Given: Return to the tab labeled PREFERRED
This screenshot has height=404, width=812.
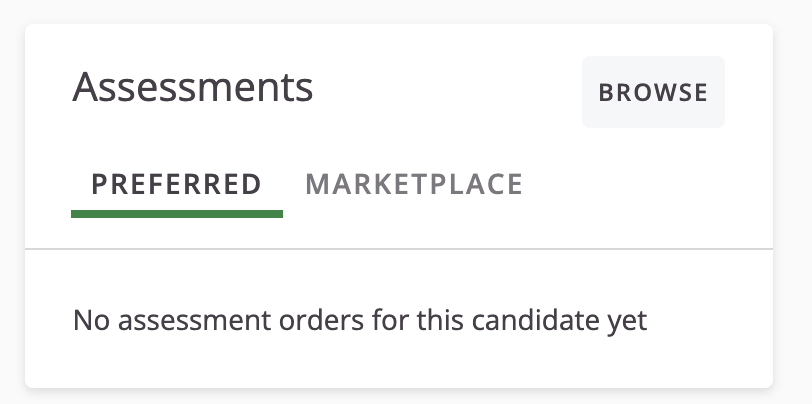Looking at the screenshot, I should 177,184.
